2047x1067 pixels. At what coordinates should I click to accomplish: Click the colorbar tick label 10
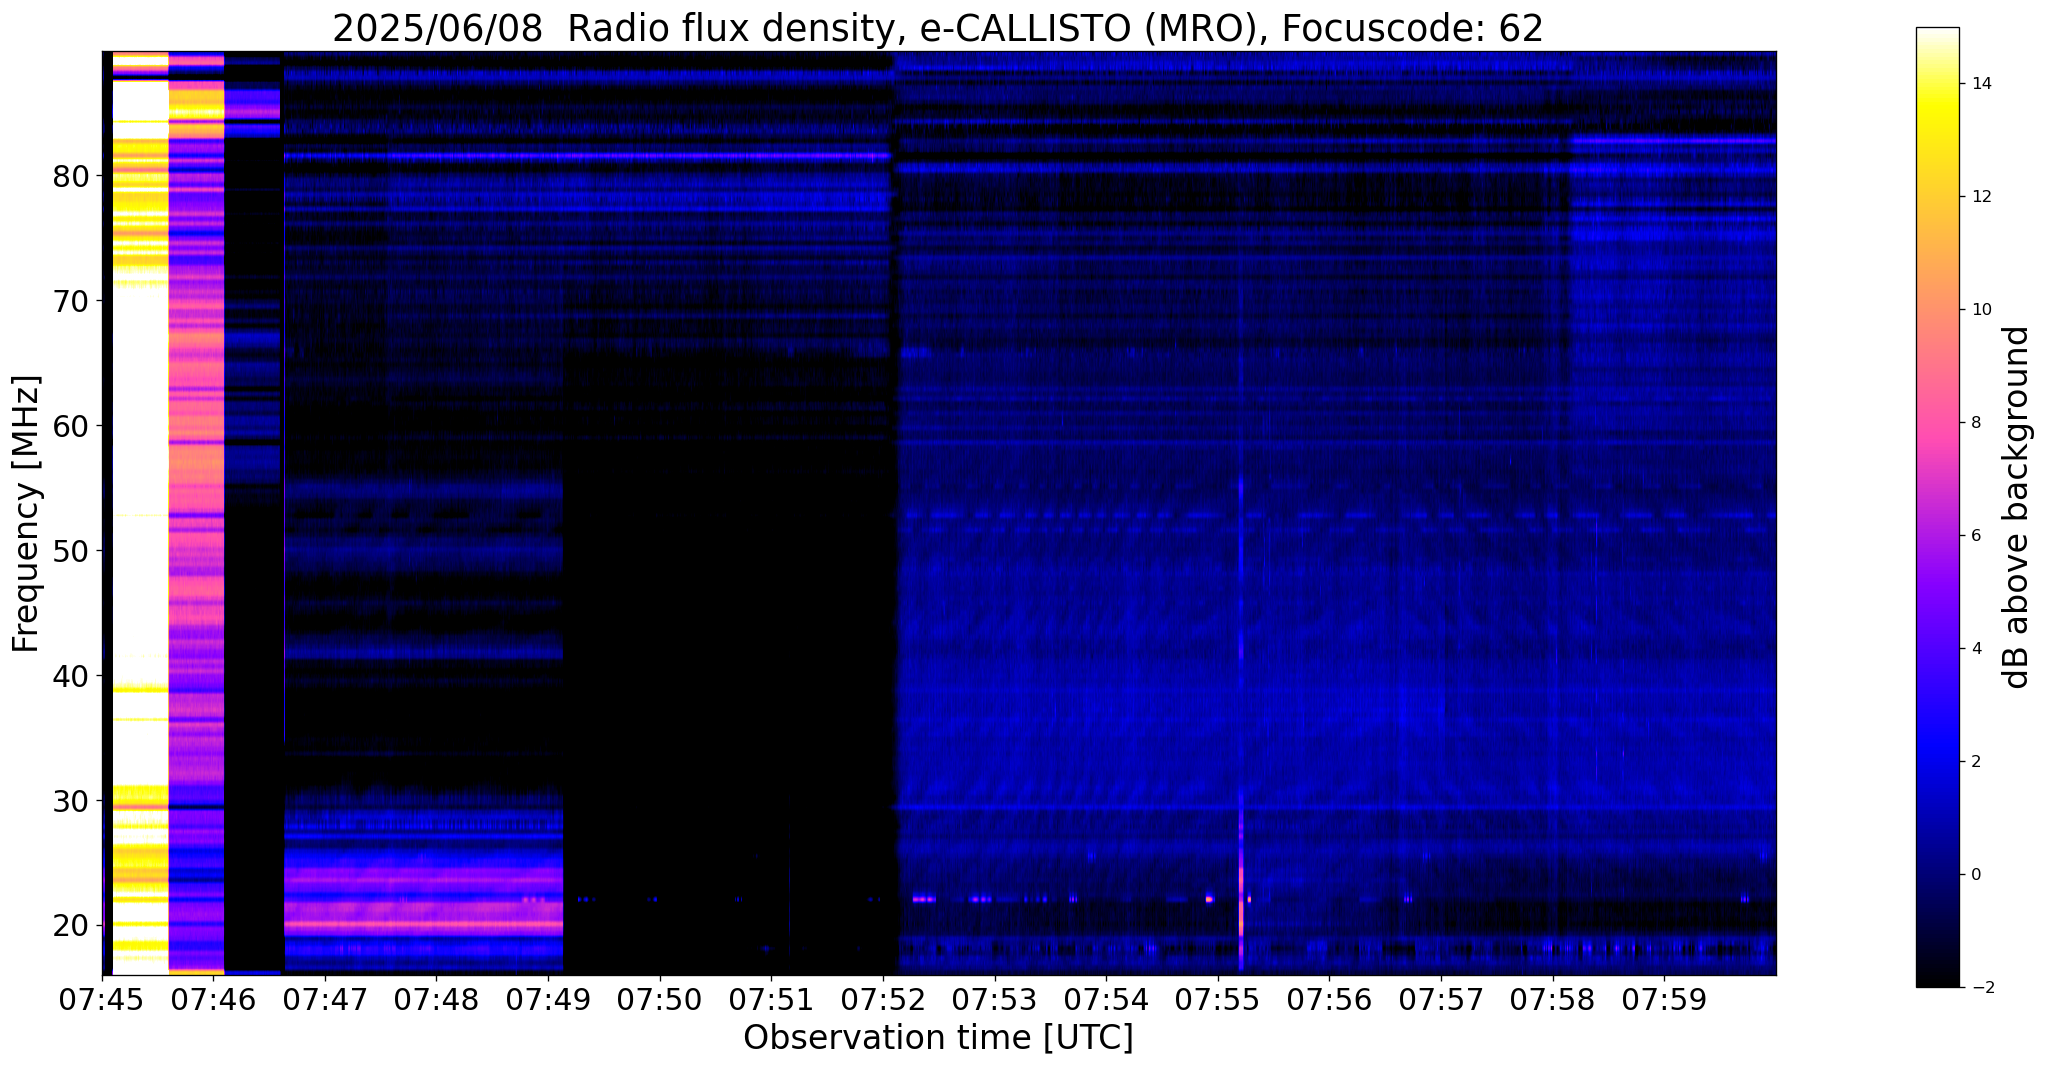[1981, 310]
